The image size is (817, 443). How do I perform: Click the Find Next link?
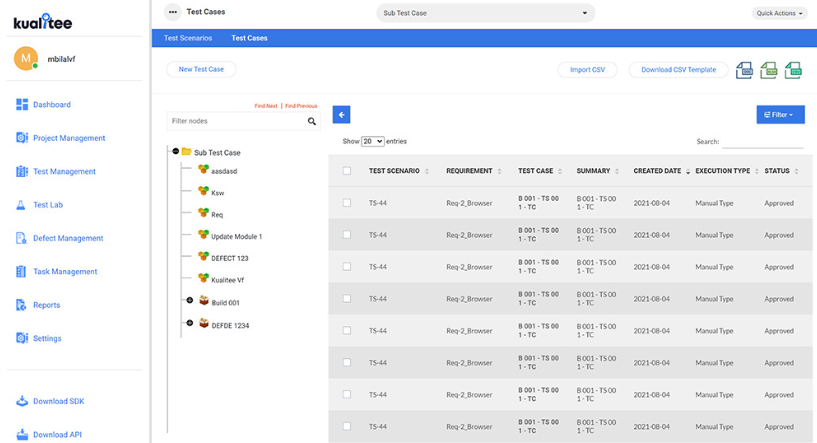click(x=266, y=106)
